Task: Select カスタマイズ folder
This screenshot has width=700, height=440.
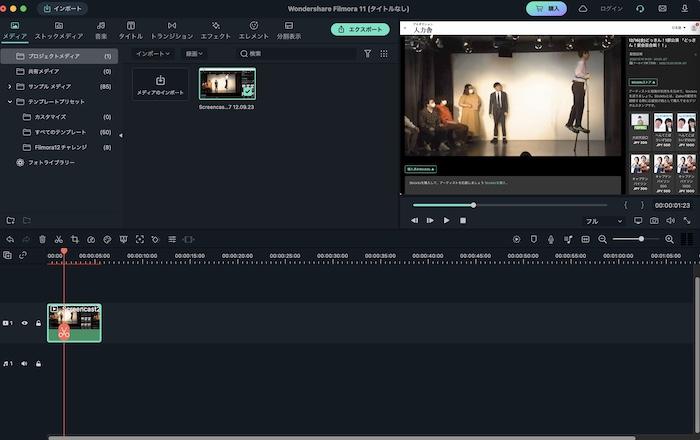Action: (59, 117)
